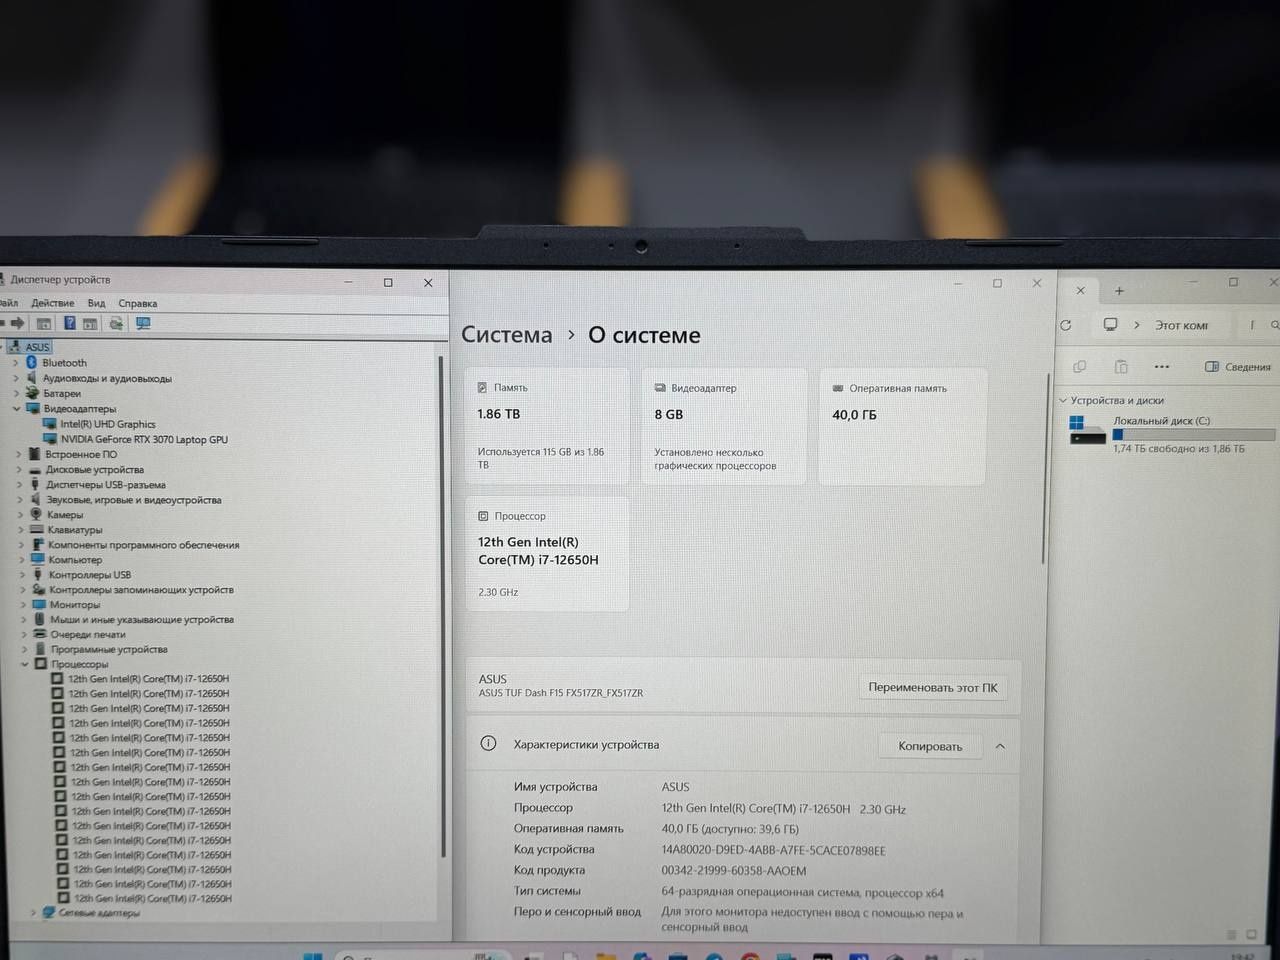
Task: Go to Система in the Settings breadcrumb
Action: pyautogui.click(x=506, y=335)
